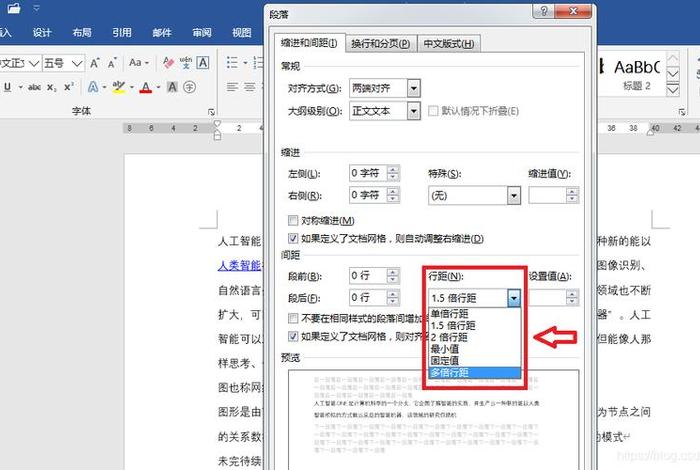Open the font color dropdown arrow
The height and width of the screenshot is (470, 700).
[158, 87]
